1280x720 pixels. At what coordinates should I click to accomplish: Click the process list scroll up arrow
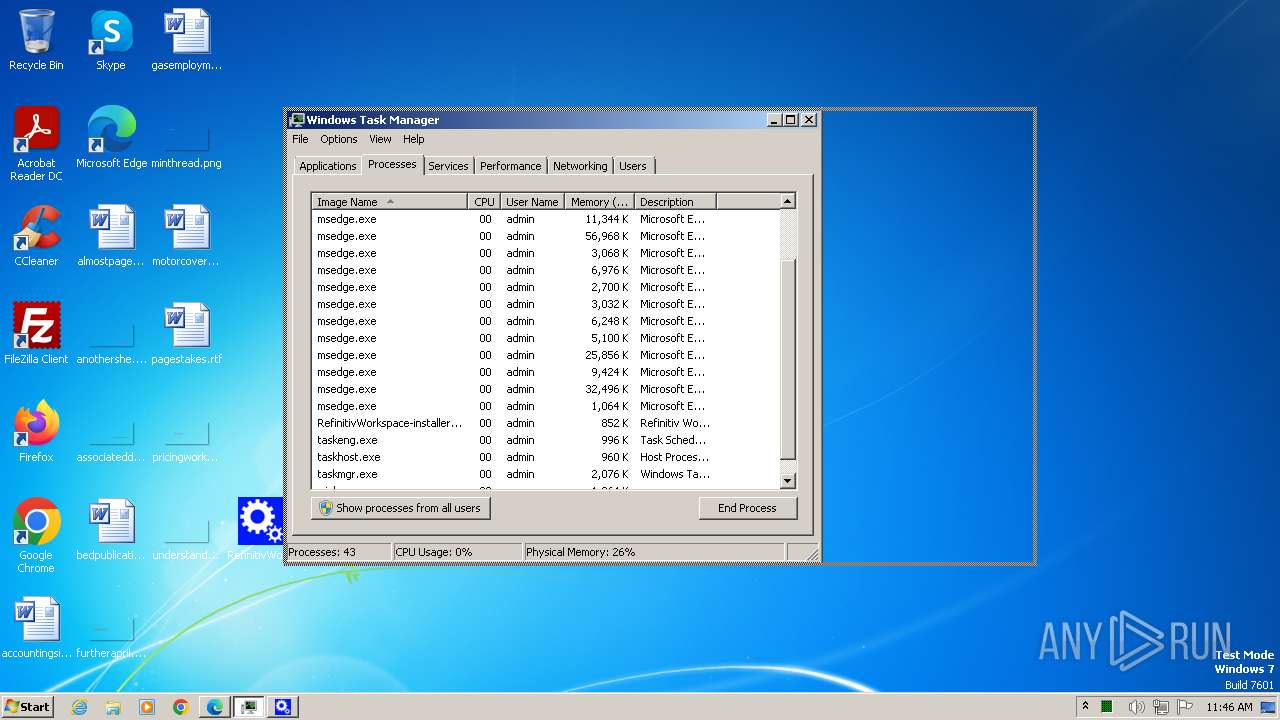tap(787, 201)
